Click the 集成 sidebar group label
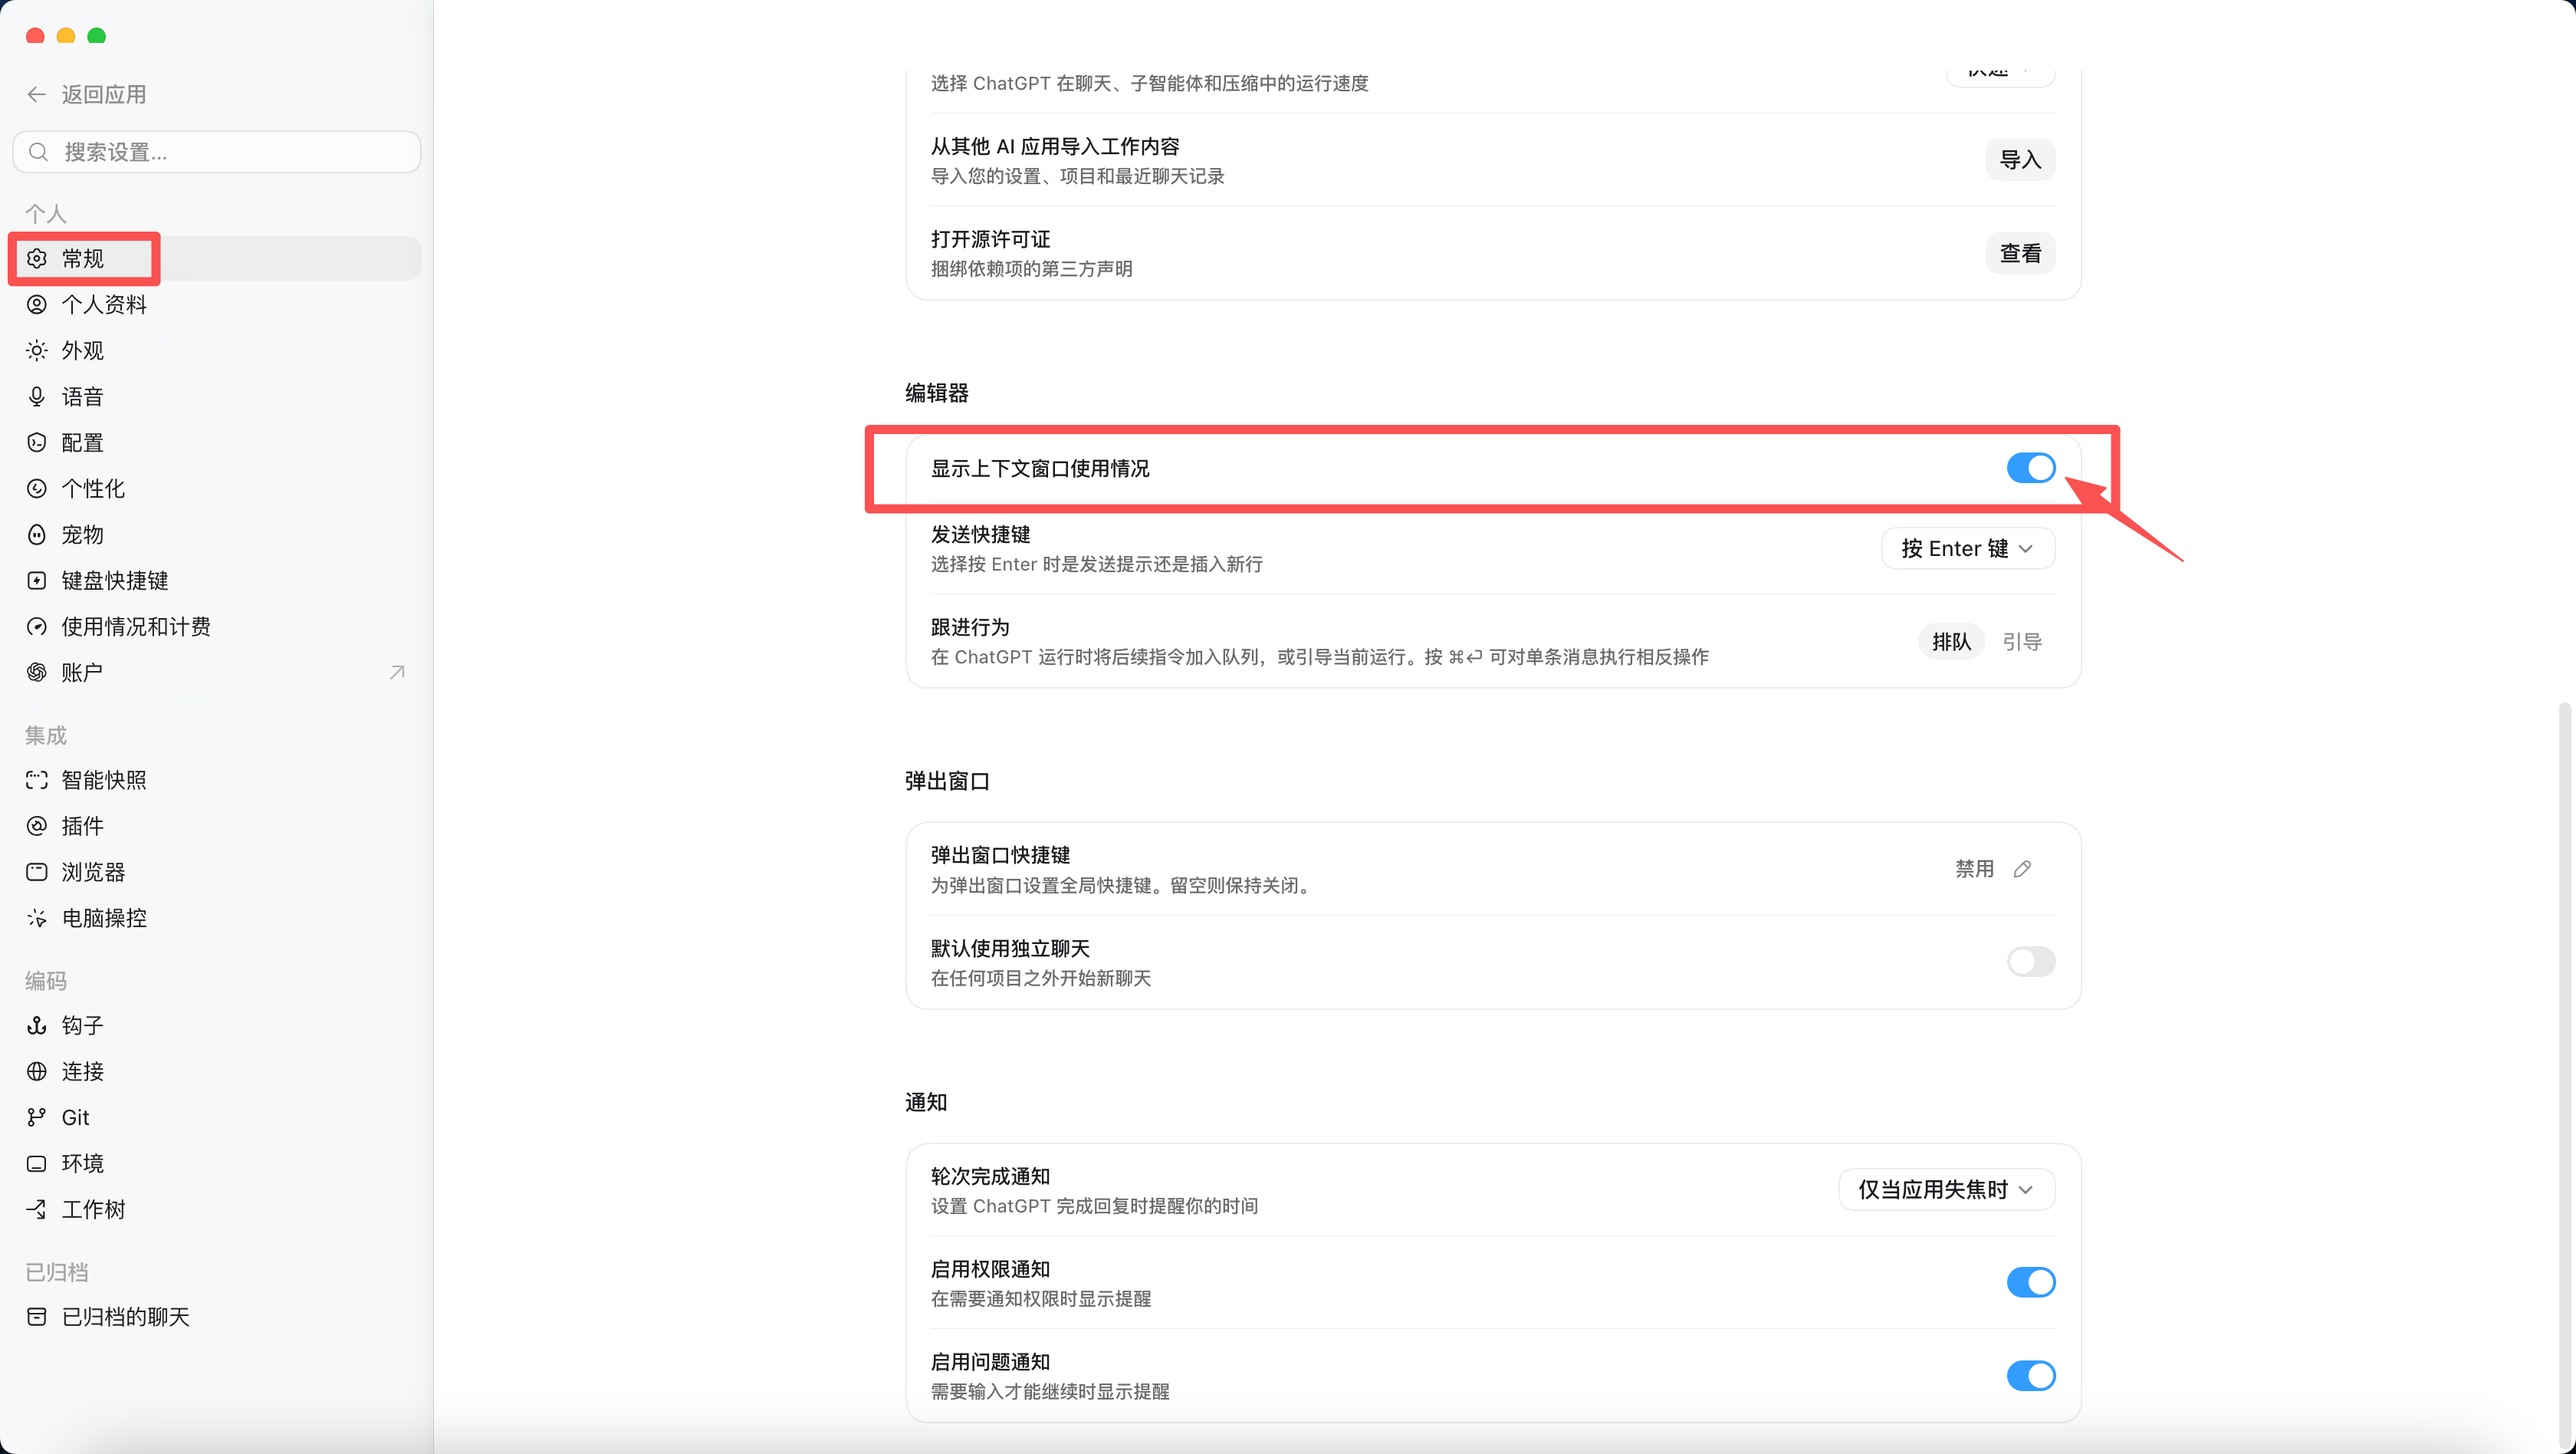This screenshot has height=1454, width=2576. click(x=45, y=735)
